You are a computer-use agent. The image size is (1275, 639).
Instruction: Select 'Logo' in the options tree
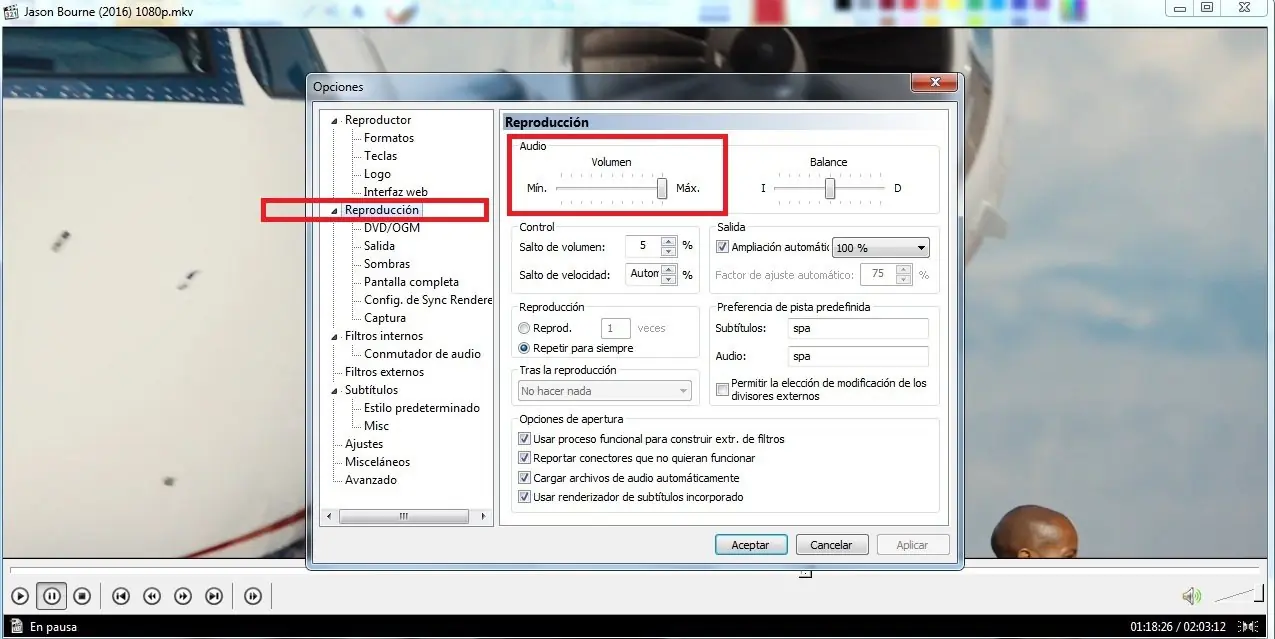(377, 174)
